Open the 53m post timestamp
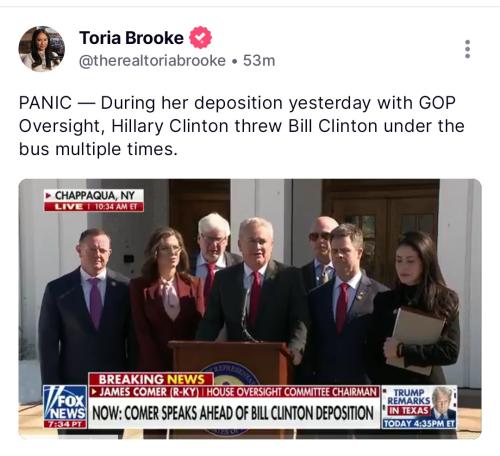Image resolution: width=500 pixels, height=456 pixels. [x=259, y=61]
